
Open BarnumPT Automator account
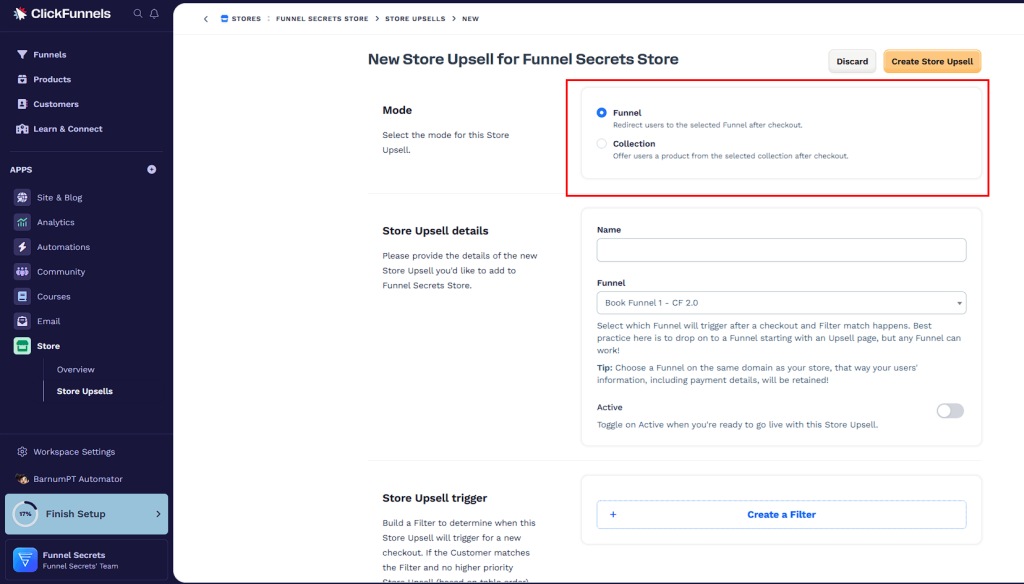click(78, 479)
